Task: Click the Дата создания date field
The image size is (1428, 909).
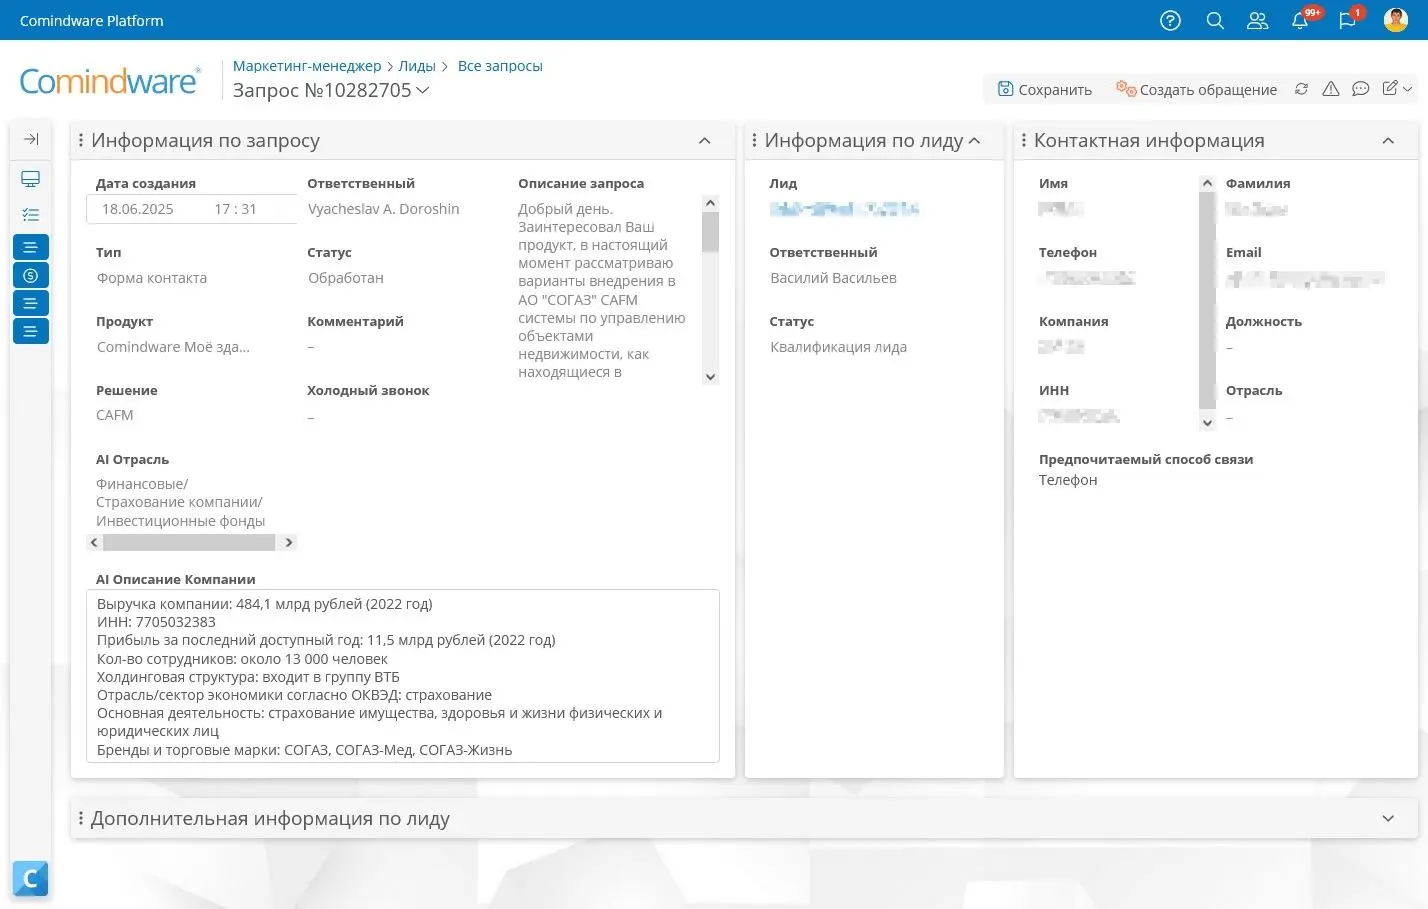Action: [x=138, y=209]
